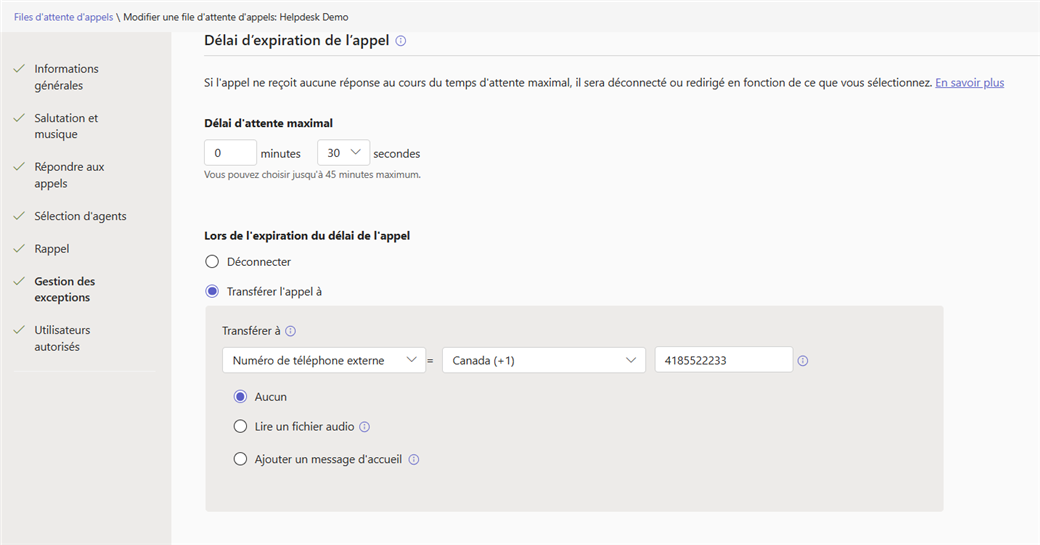Click info icon beside Lire un fichier audio

coord(364,427)
